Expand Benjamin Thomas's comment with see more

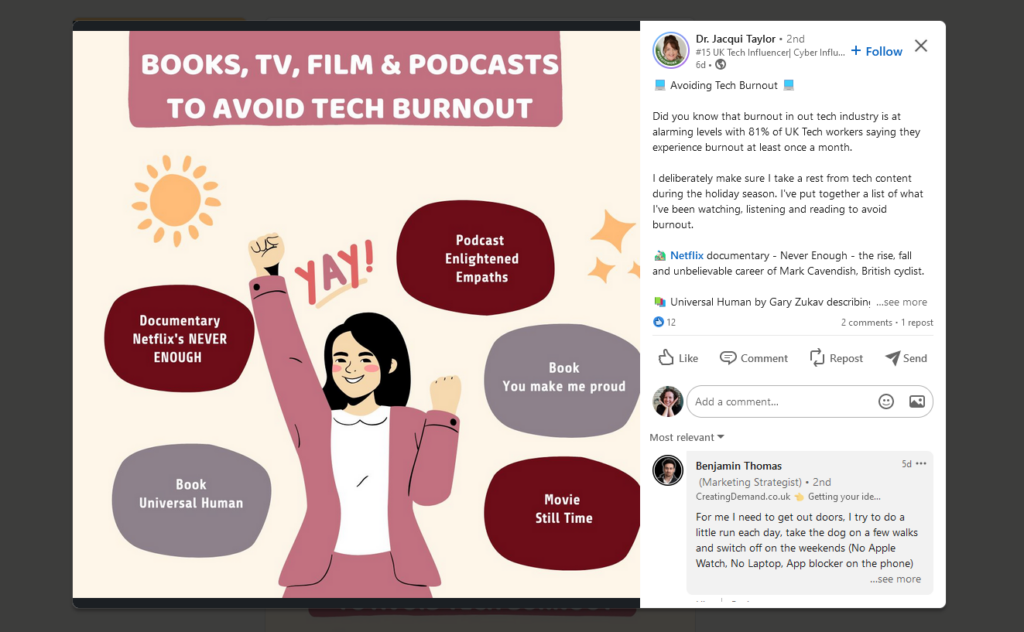(895, 578)
